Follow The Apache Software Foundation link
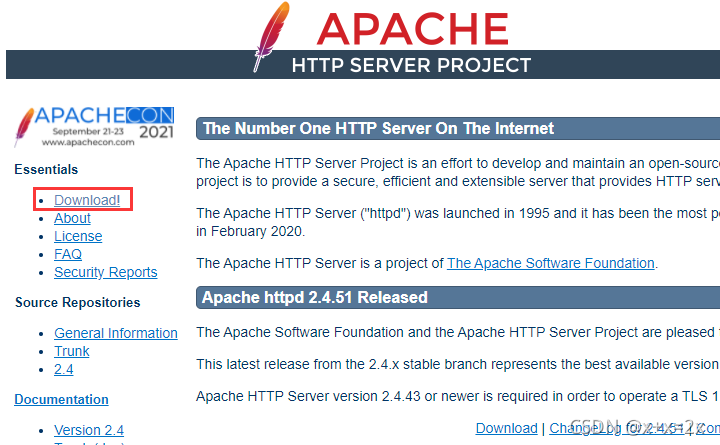This screenshot has height=445, width=720. [551, 263]
